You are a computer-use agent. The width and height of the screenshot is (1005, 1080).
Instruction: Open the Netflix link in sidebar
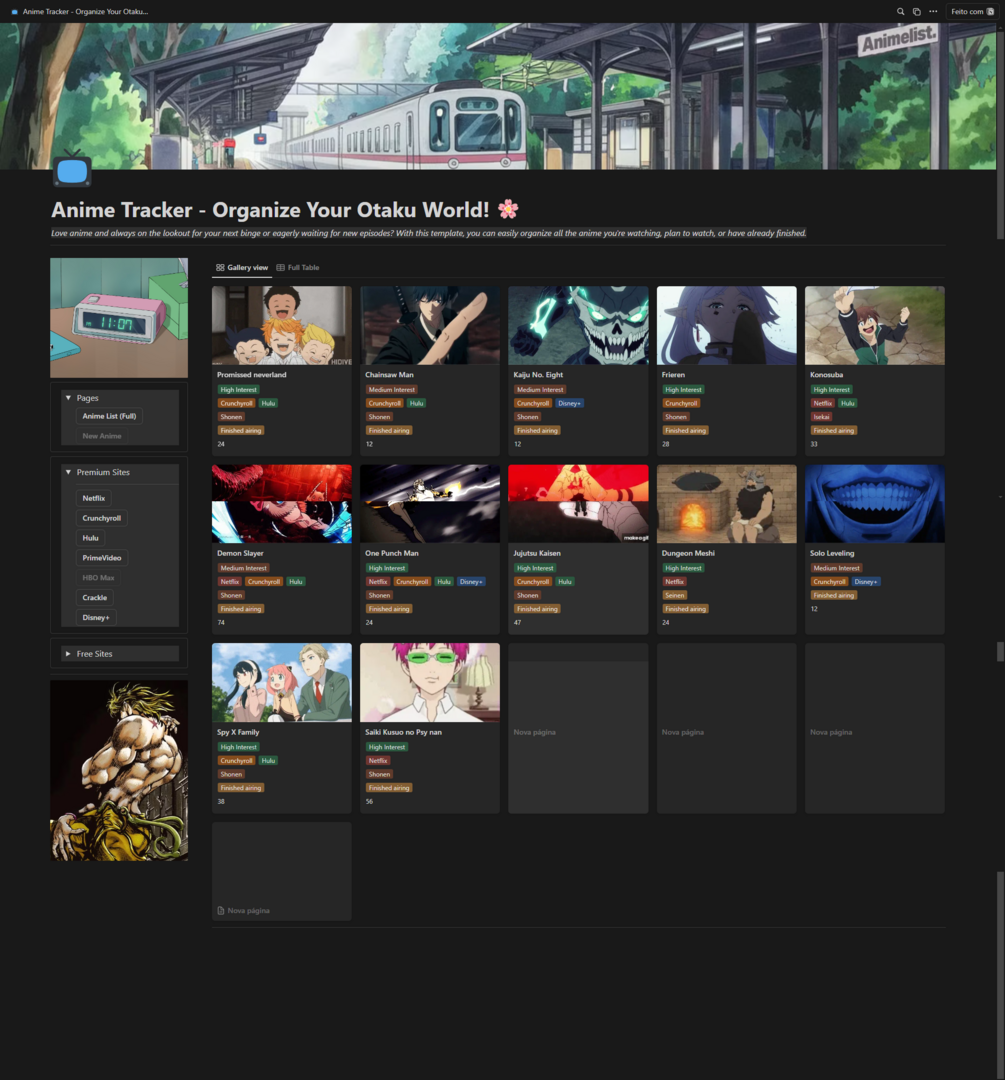pos(94,499)
